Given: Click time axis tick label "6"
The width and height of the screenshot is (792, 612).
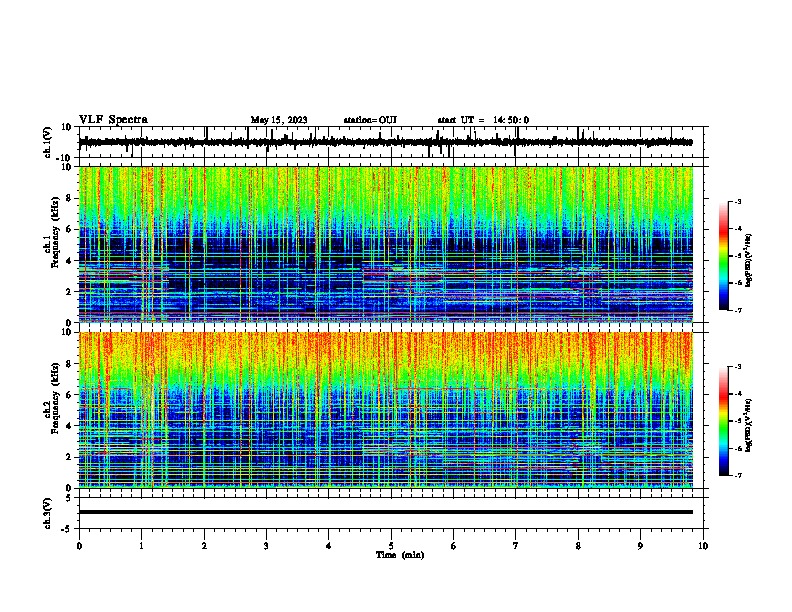Looking at the screenshot, I should point(454,546).
